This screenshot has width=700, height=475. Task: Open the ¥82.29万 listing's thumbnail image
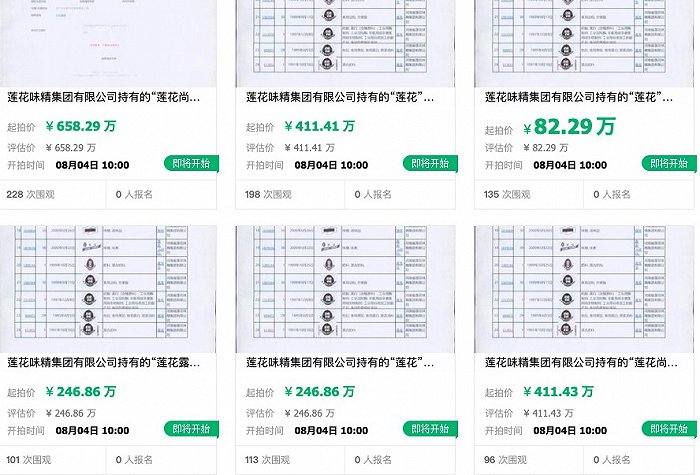pyautogui.click(x=584, y=43)
